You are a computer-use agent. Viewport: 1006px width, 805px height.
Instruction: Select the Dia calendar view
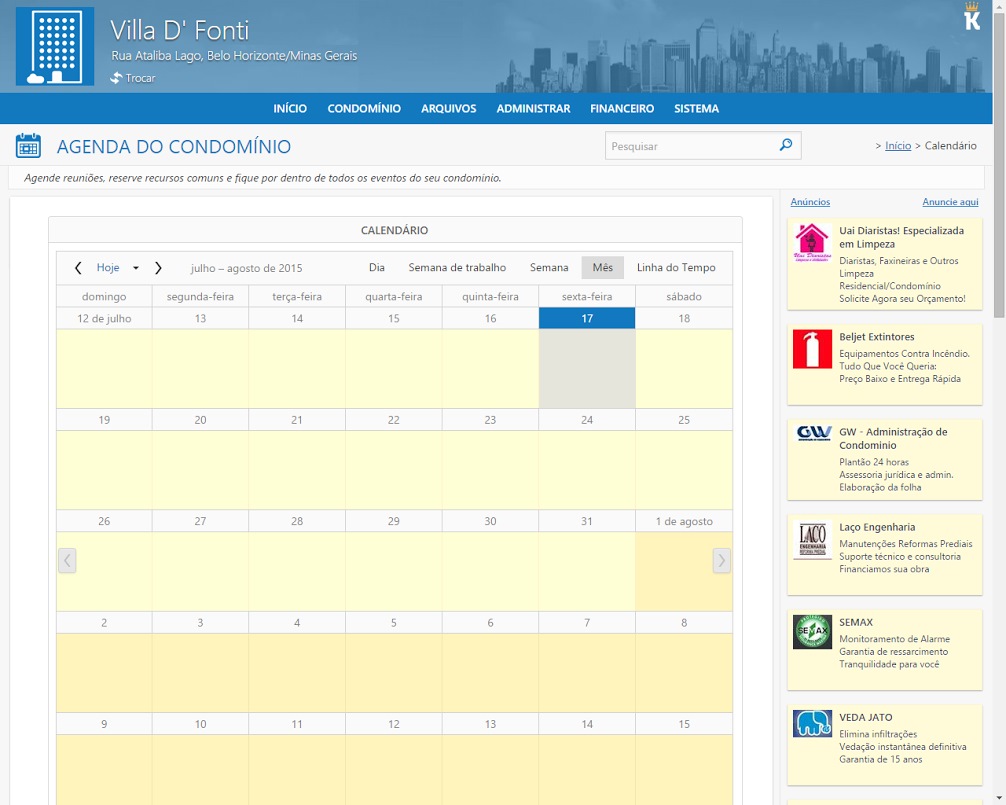point(377,268)
